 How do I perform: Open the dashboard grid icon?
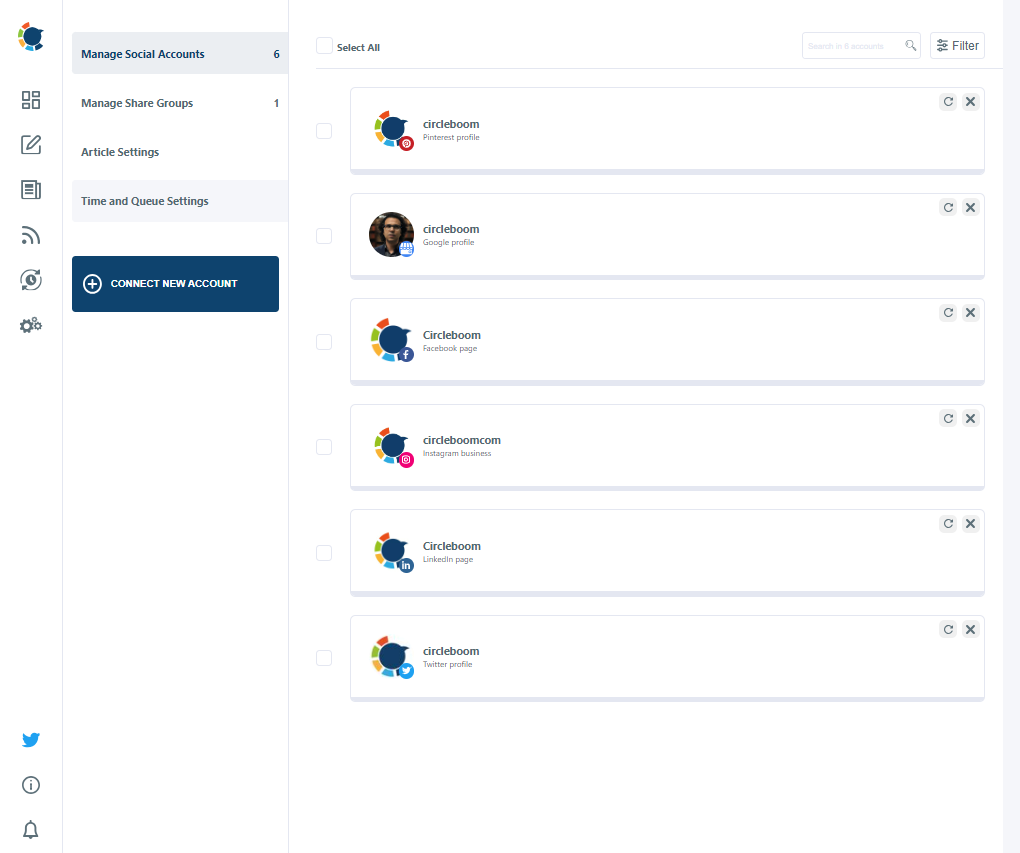(x=30, y=100)
